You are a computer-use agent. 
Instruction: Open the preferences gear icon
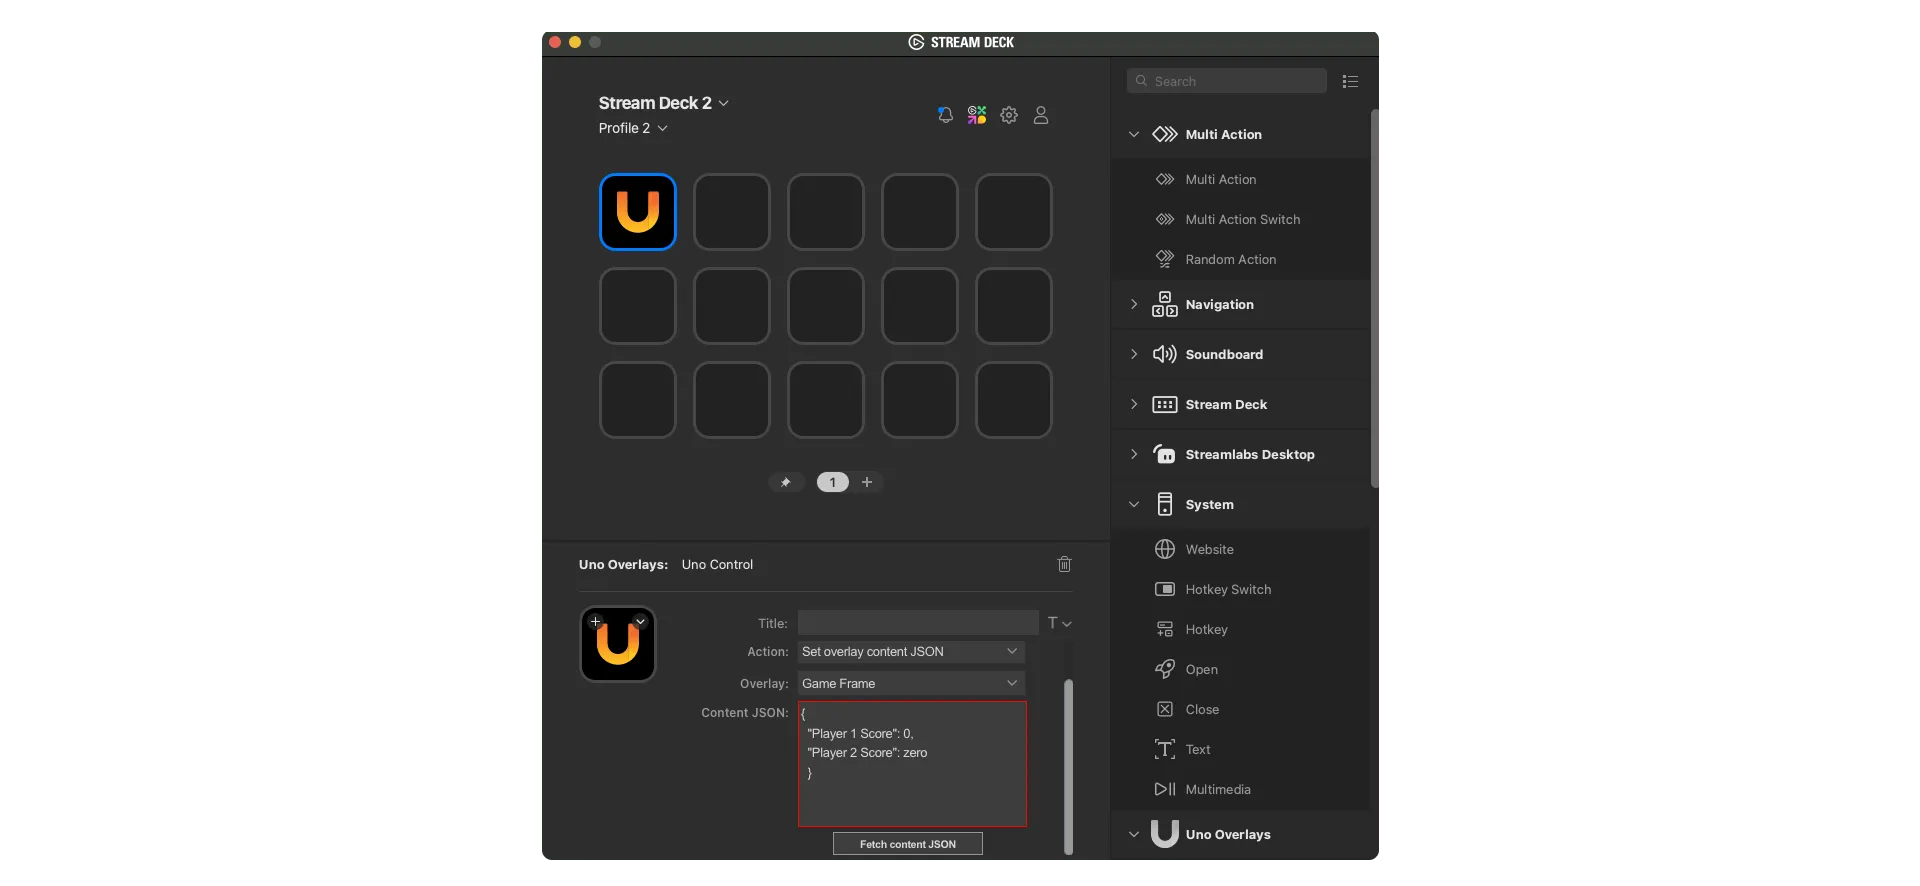click(x=1009, y=115)
